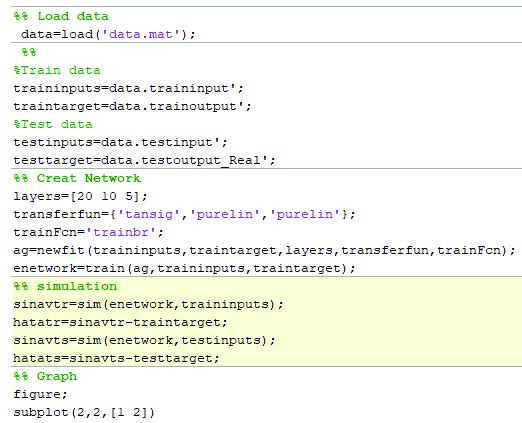Viewport: 522px width, 423px height.
Task: Click the sinavts=sim(enetwork,testinputs); line
Action: point(144,340)
